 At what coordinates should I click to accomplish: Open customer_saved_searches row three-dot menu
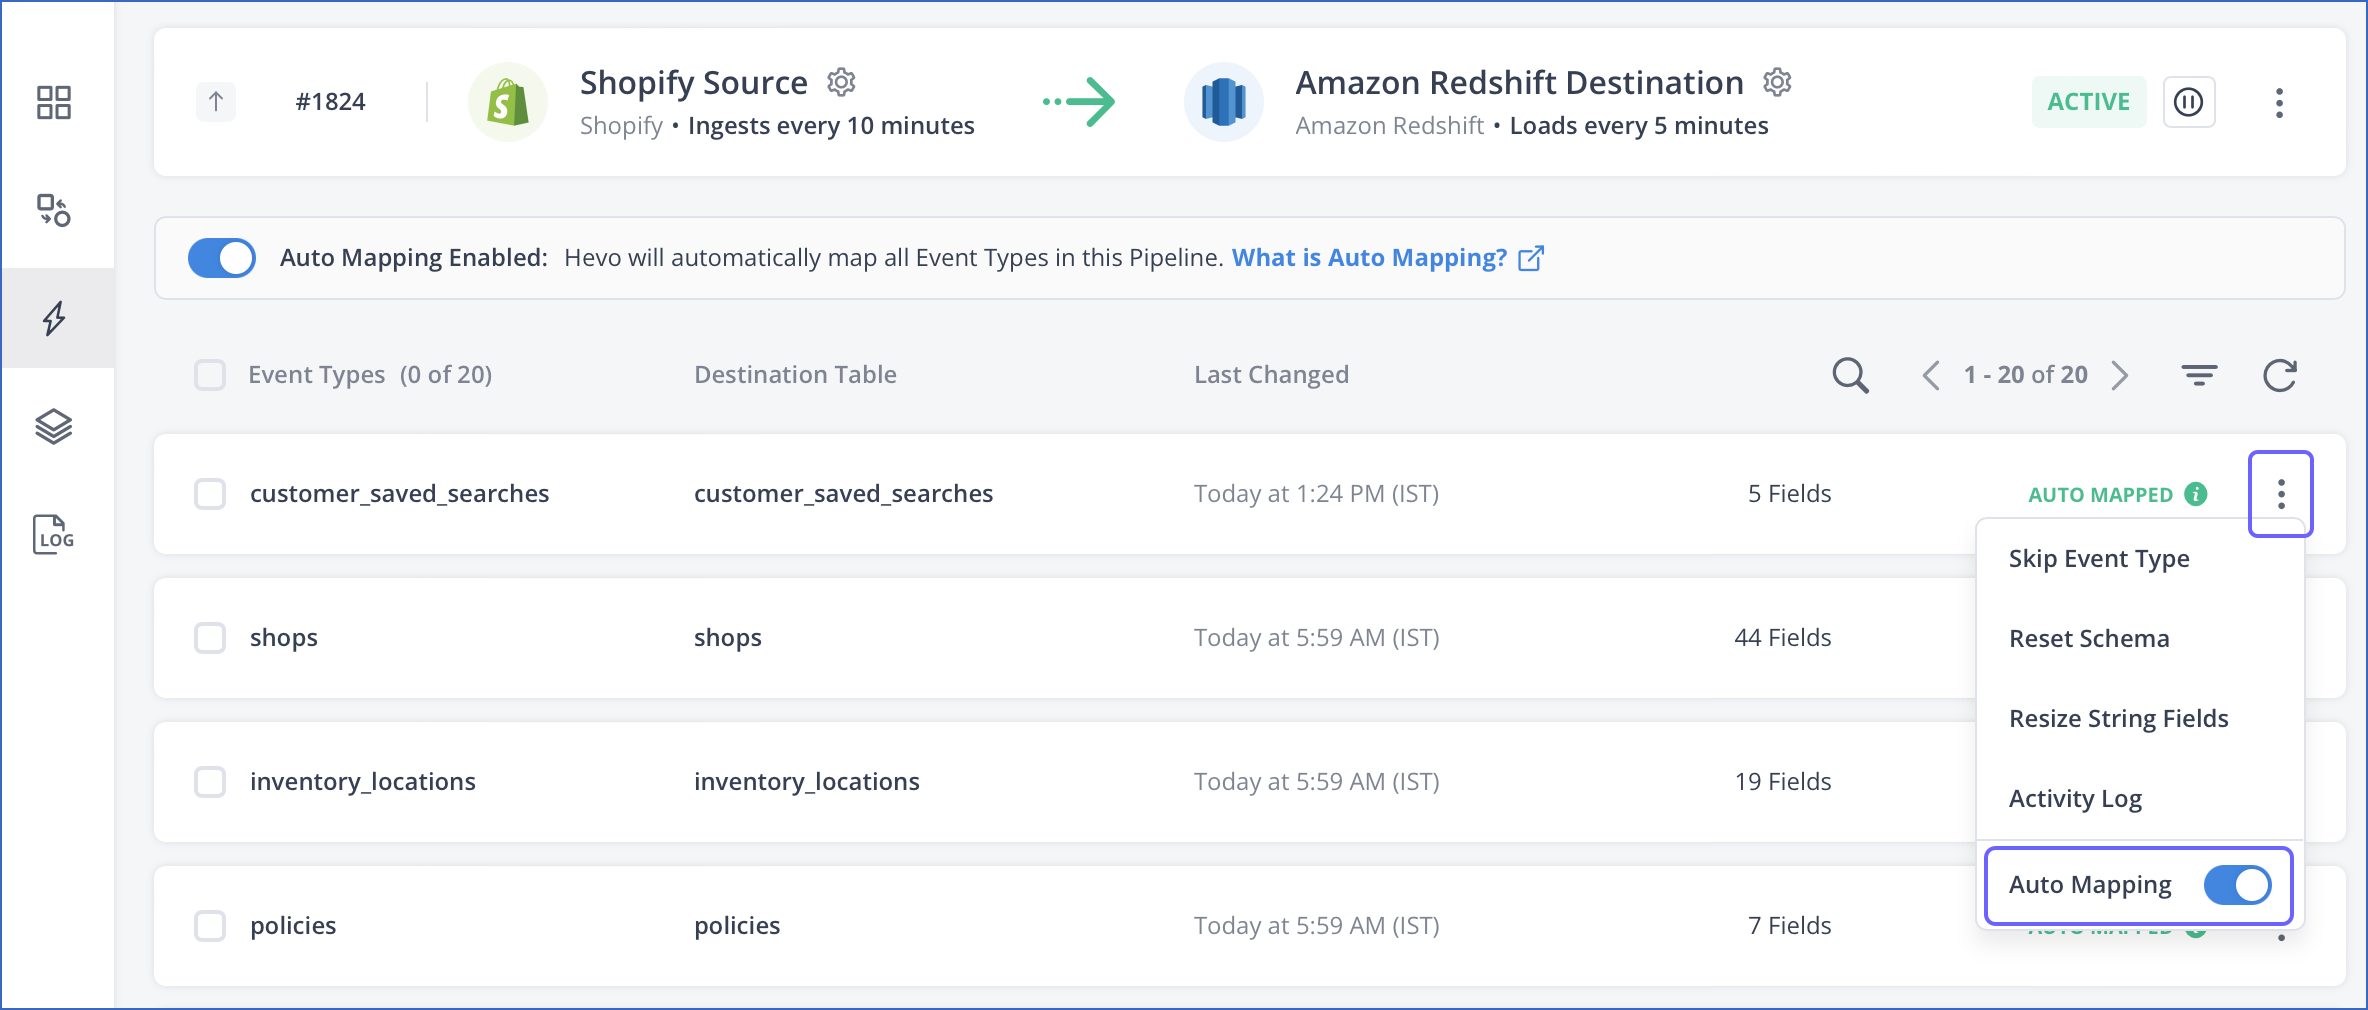tap(2281, 494)
